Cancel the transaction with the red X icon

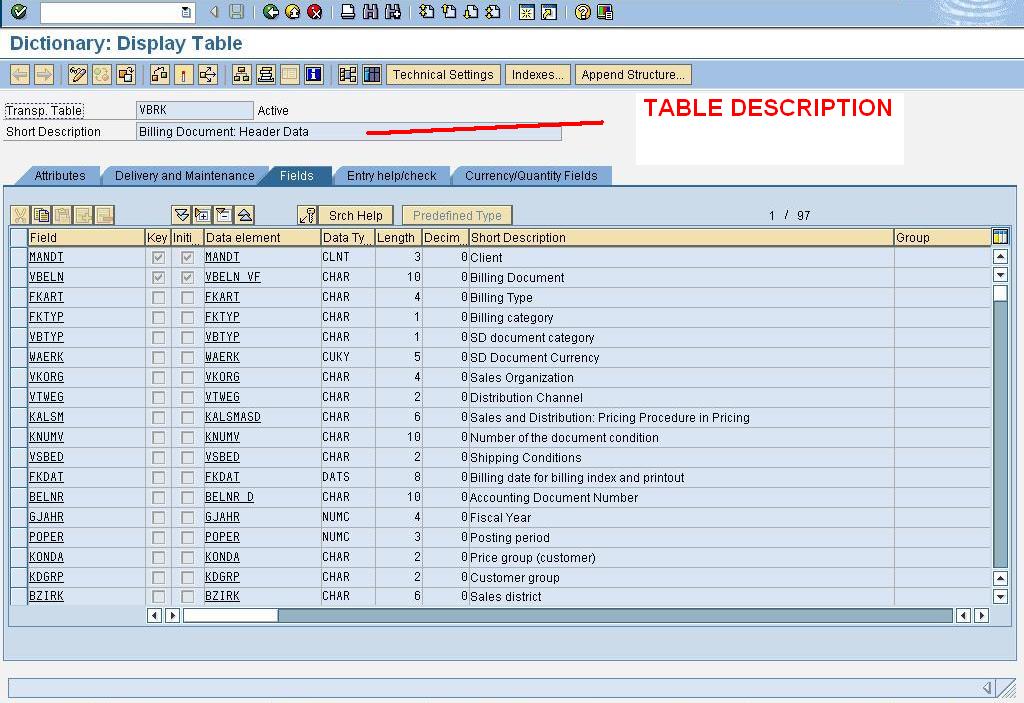click(316, 13)
